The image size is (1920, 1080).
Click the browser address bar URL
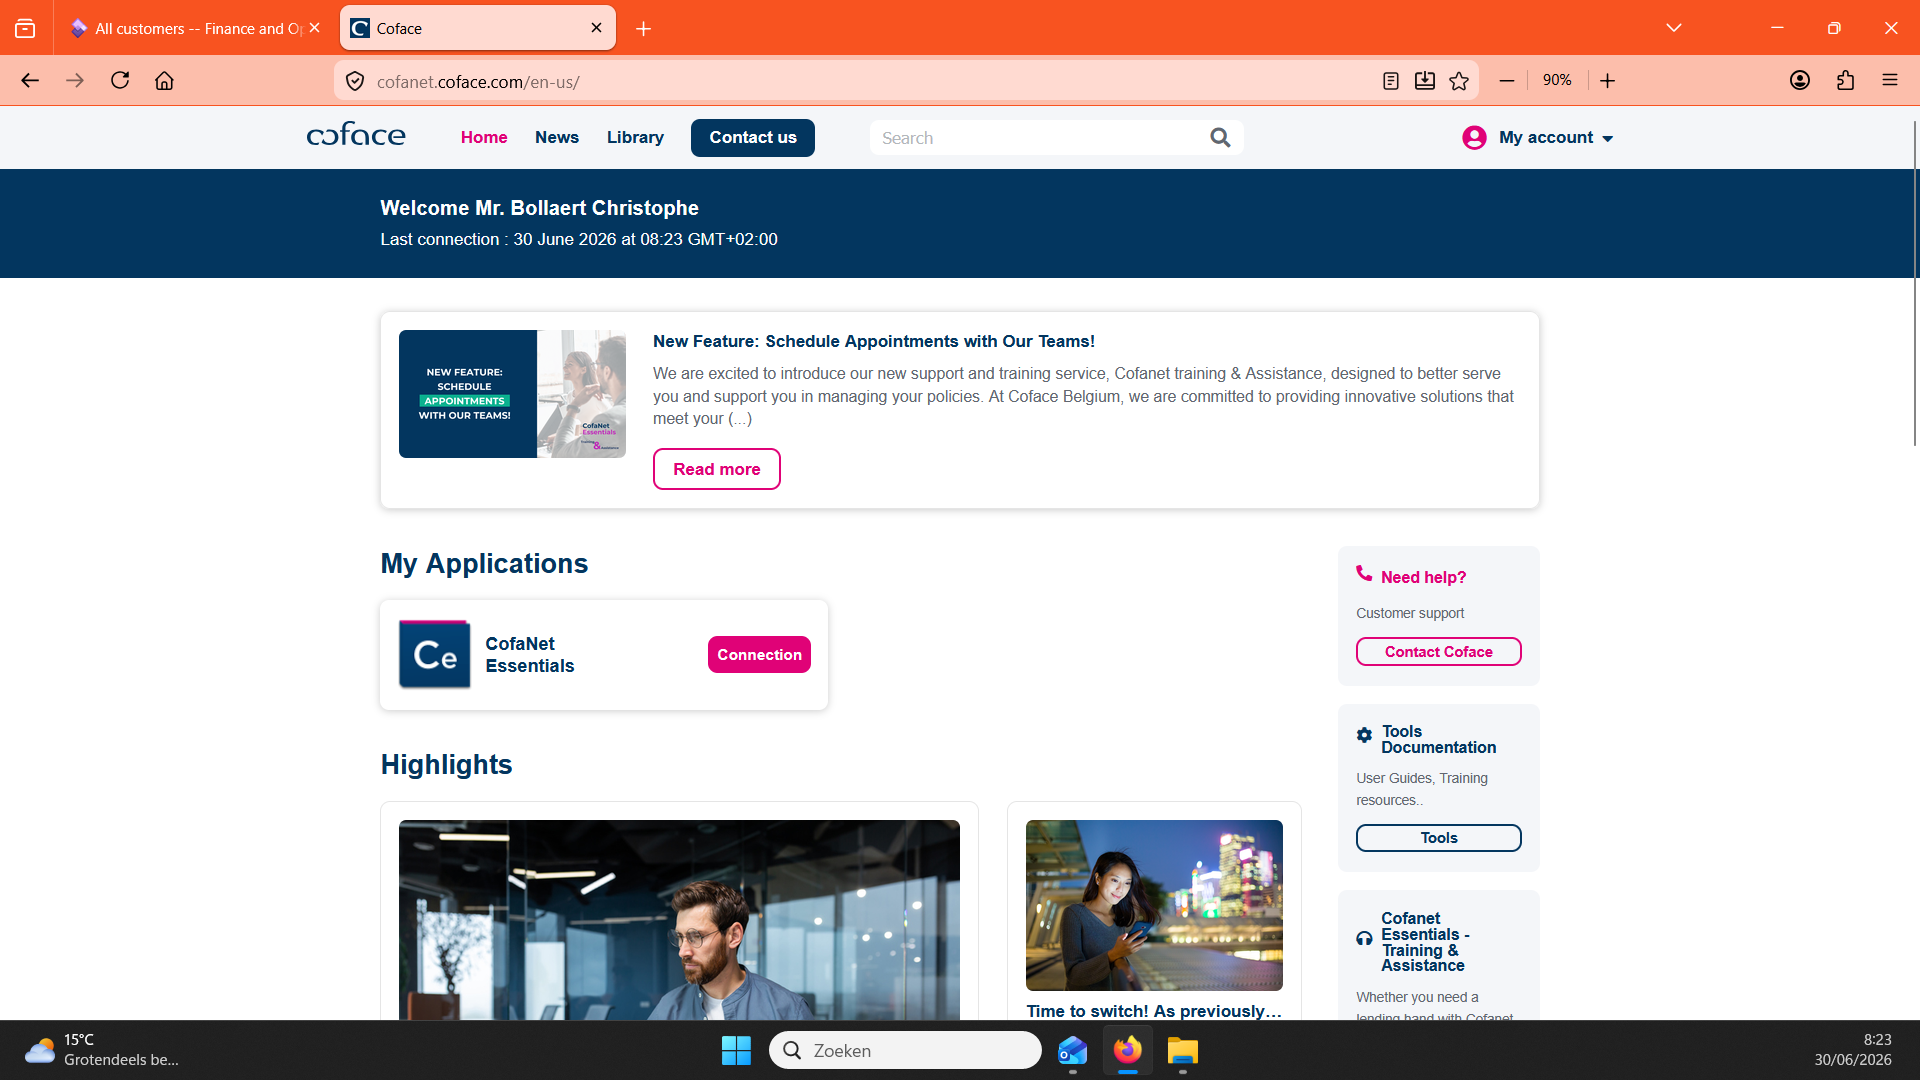pos(478,82)
